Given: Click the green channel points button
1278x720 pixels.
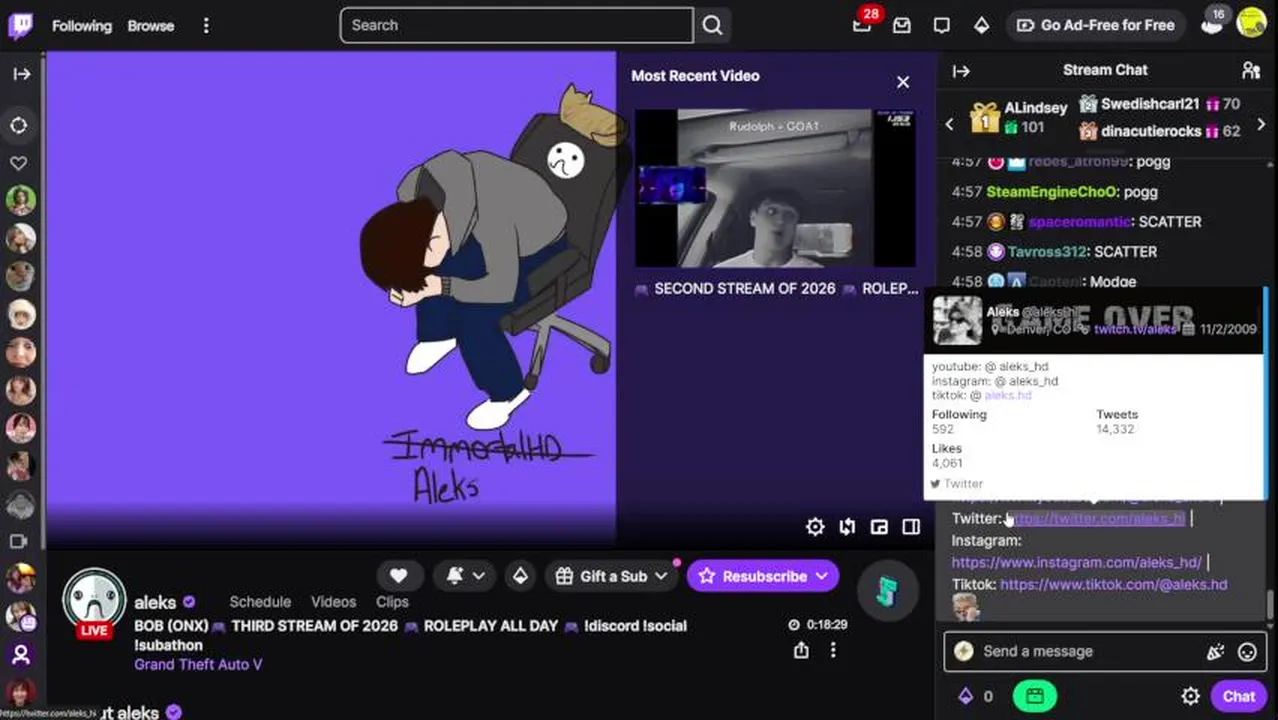Looking at the screenshot, I should coord(1035,696).
